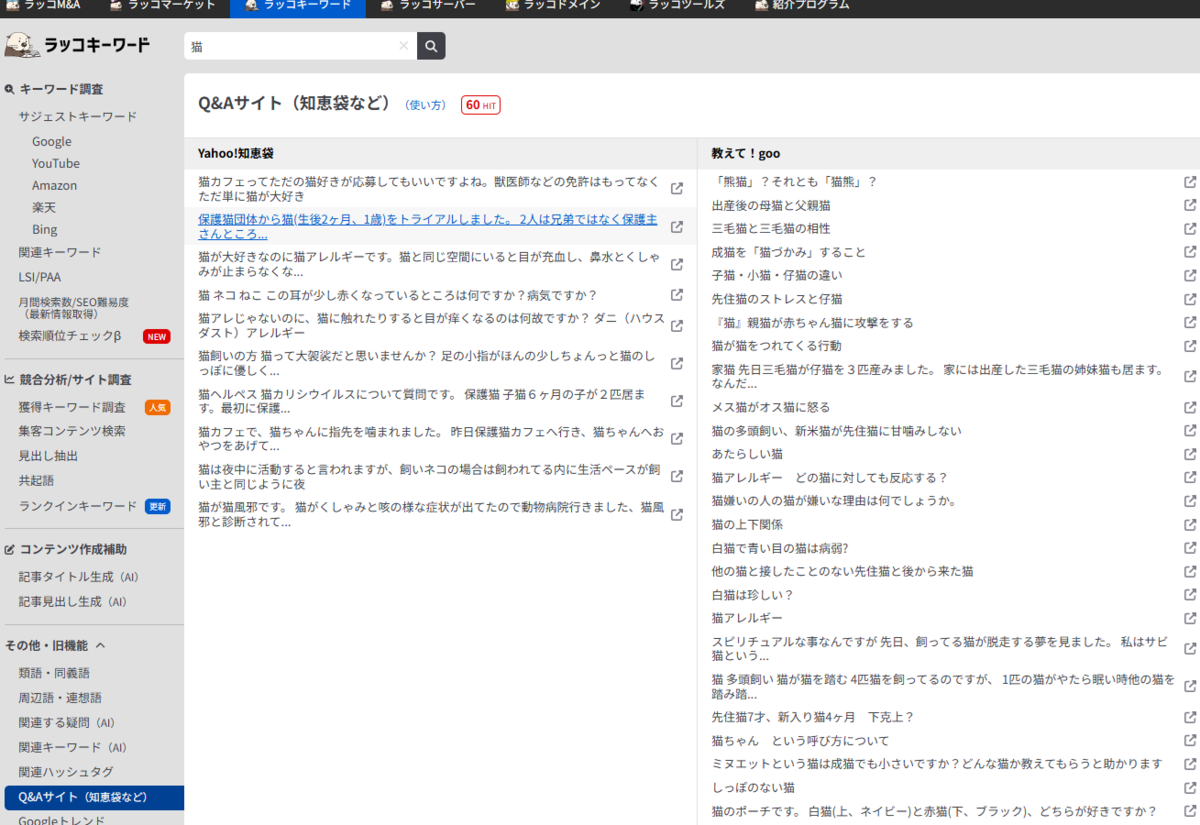Open external link for 保護猫団体から猫 question
Screen dimensions: 1200x825
click(677, 226)
